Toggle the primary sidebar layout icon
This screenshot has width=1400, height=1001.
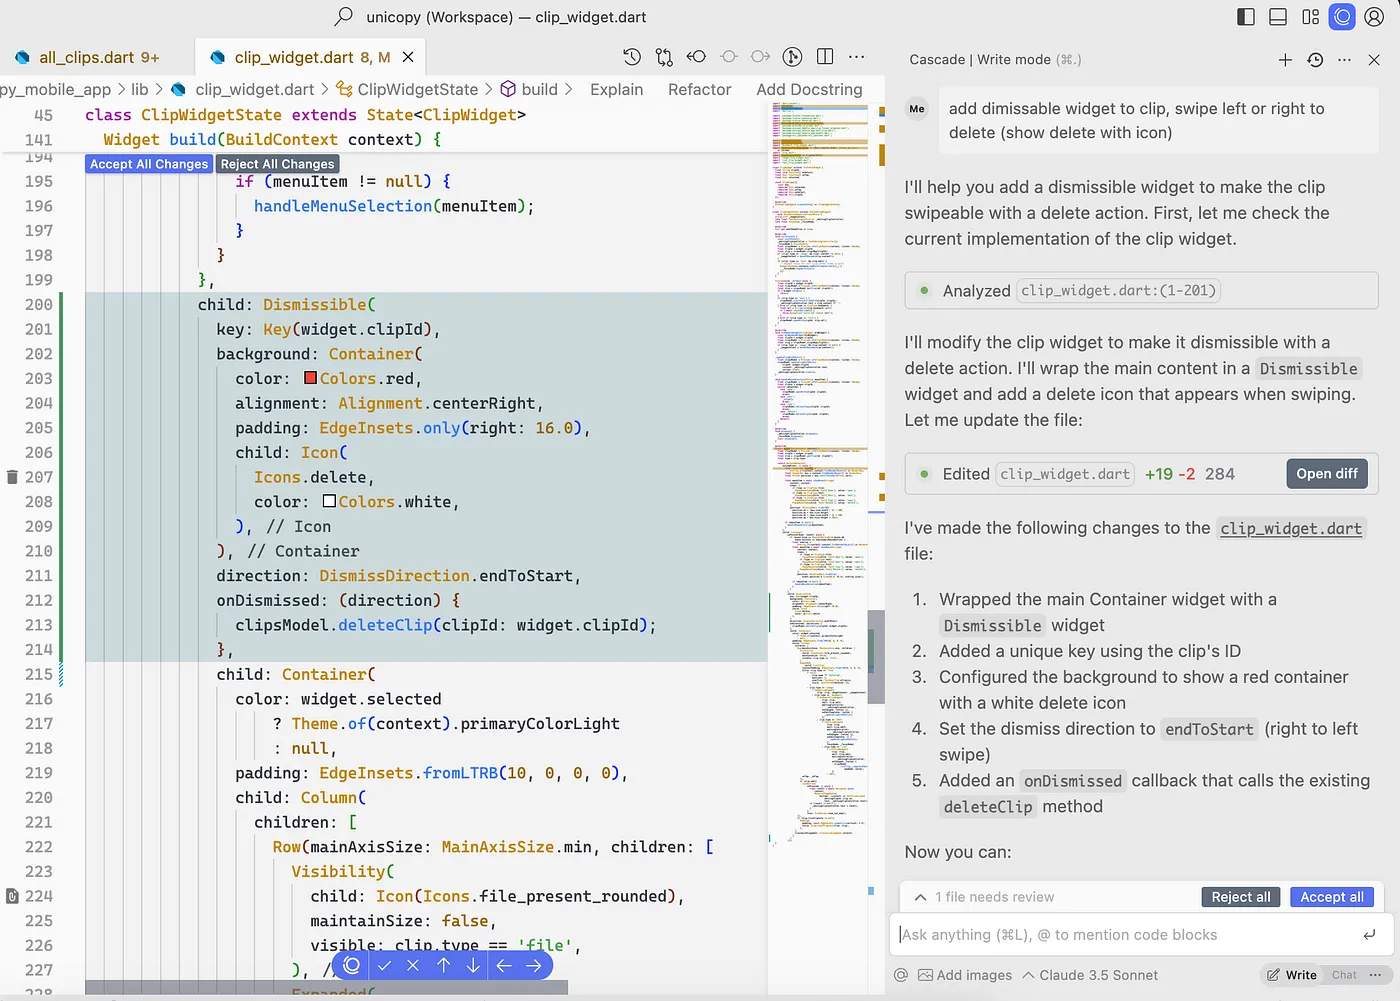[1246, 16]
